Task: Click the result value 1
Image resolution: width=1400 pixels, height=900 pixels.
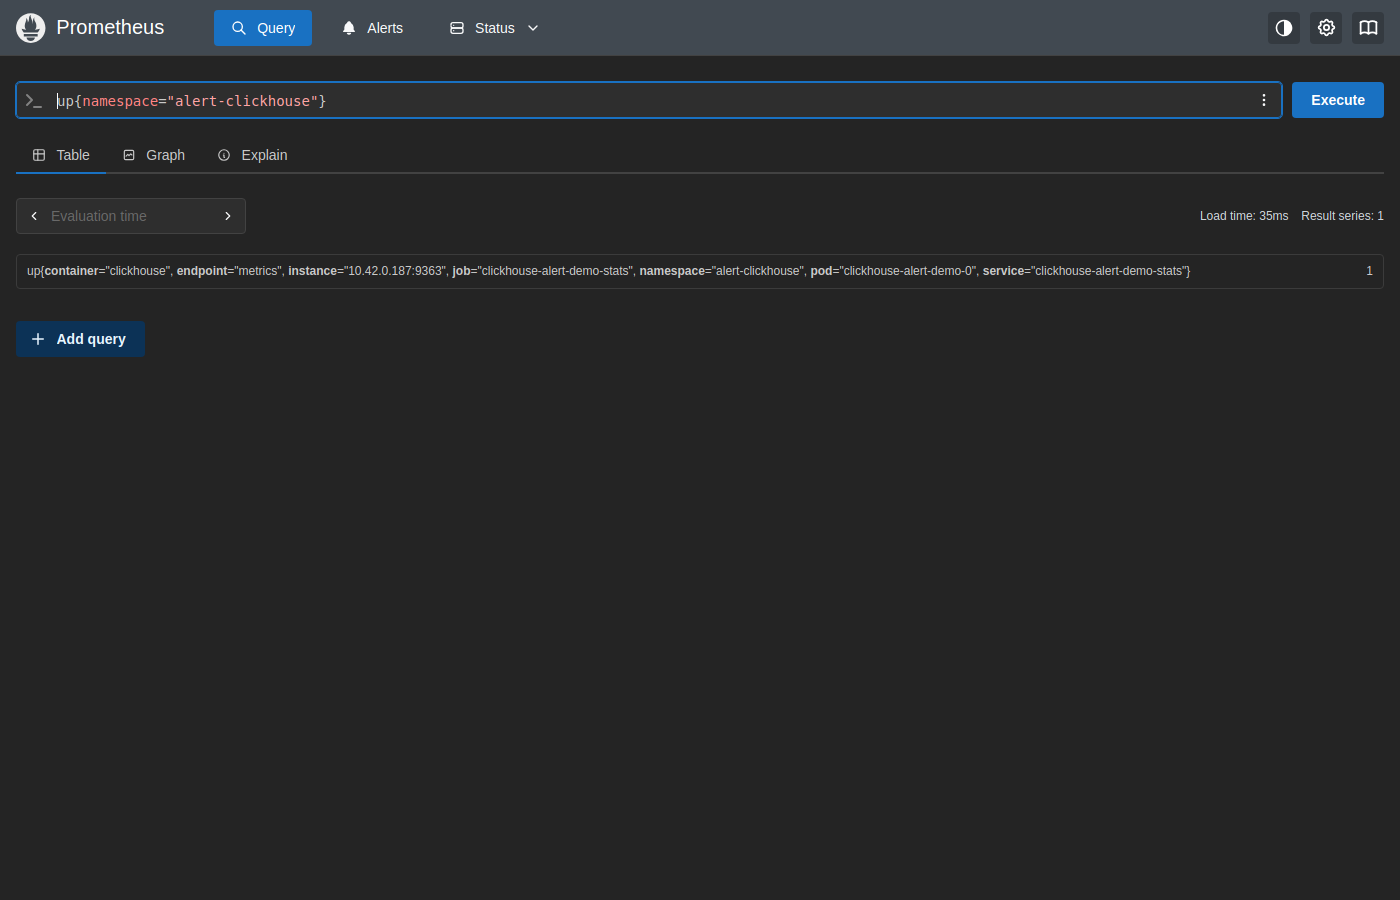Action: pos(1369,271)
